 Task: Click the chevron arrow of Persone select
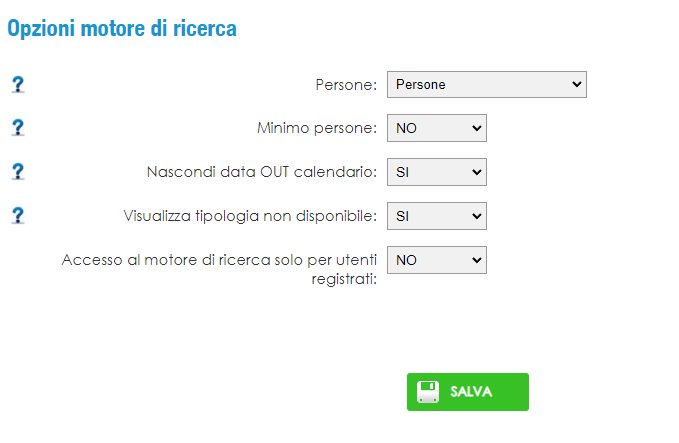576,84
